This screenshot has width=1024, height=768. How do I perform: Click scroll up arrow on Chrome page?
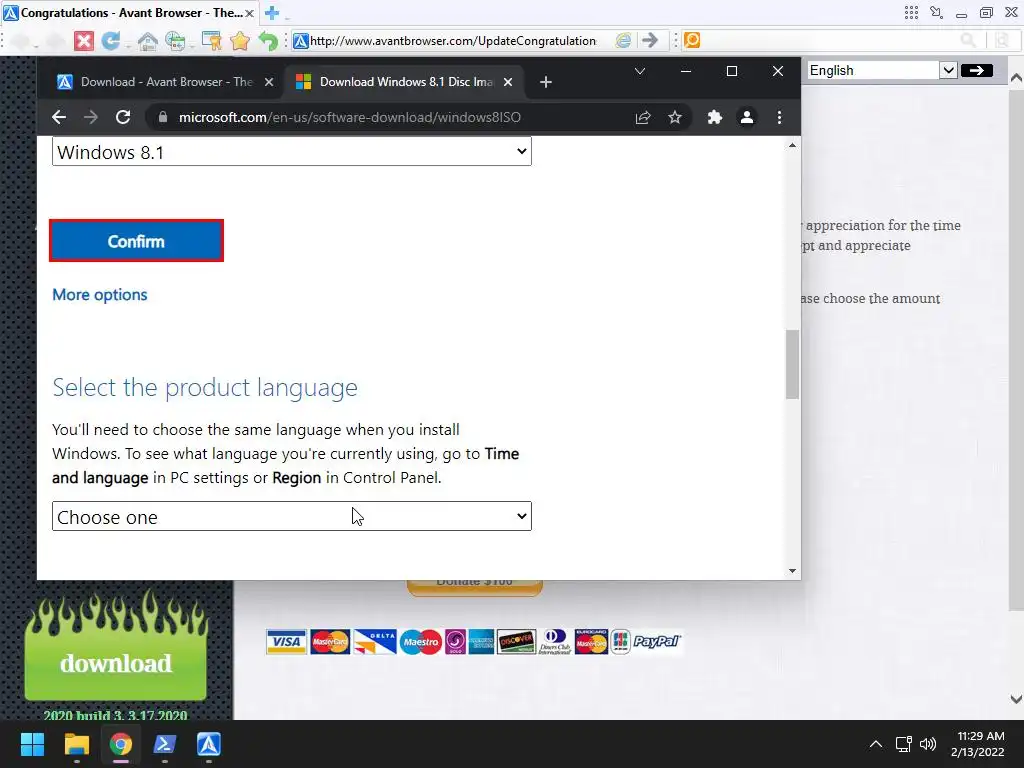tap(792, 145)
